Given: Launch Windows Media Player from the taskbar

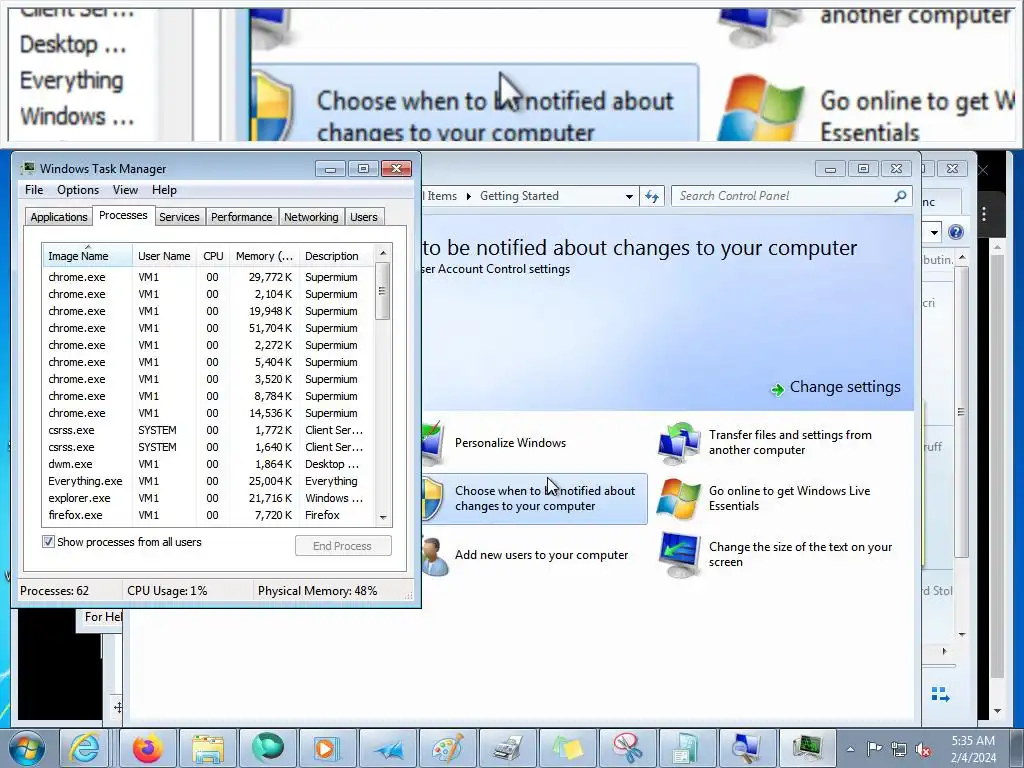Looking at the screenshot, I should coord(327,748).
